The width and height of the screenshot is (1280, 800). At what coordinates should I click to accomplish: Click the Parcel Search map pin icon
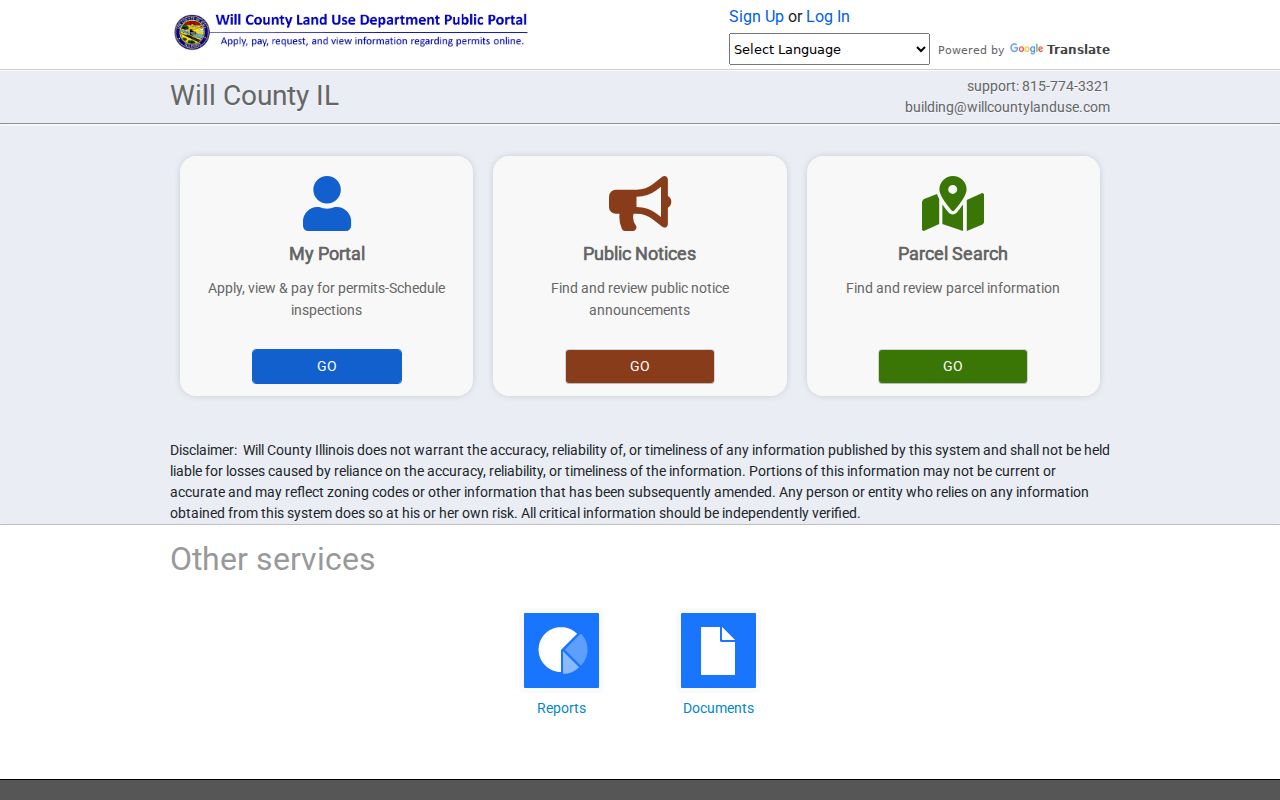(953, 203)
